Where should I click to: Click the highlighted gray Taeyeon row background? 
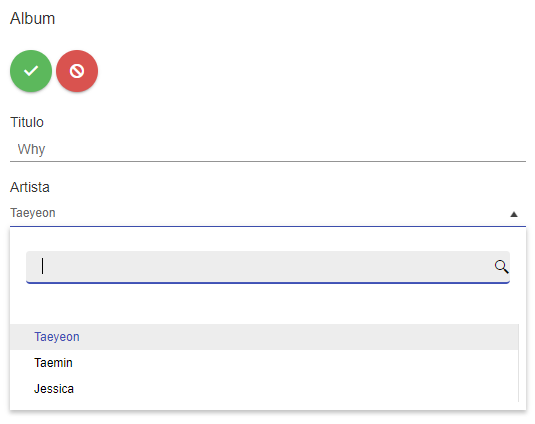[264, 337]
